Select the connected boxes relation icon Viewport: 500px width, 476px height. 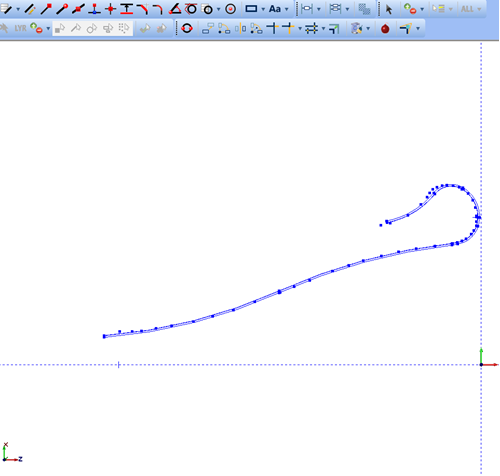[207, 28]
